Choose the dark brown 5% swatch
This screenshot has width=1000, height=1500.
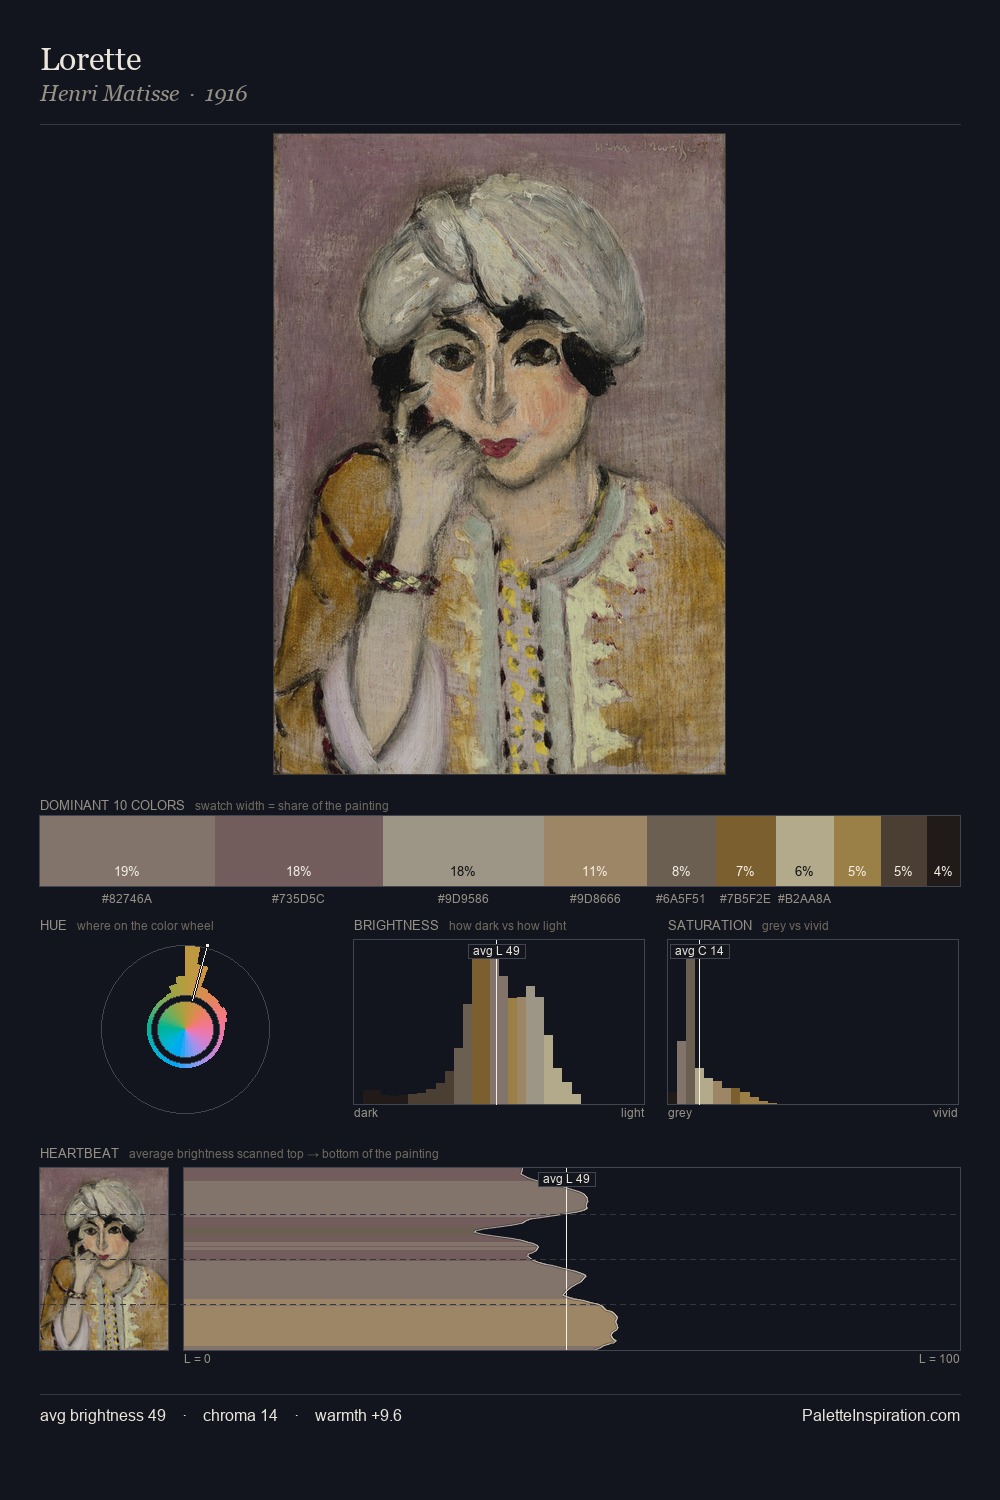click(x=904, y=851)
